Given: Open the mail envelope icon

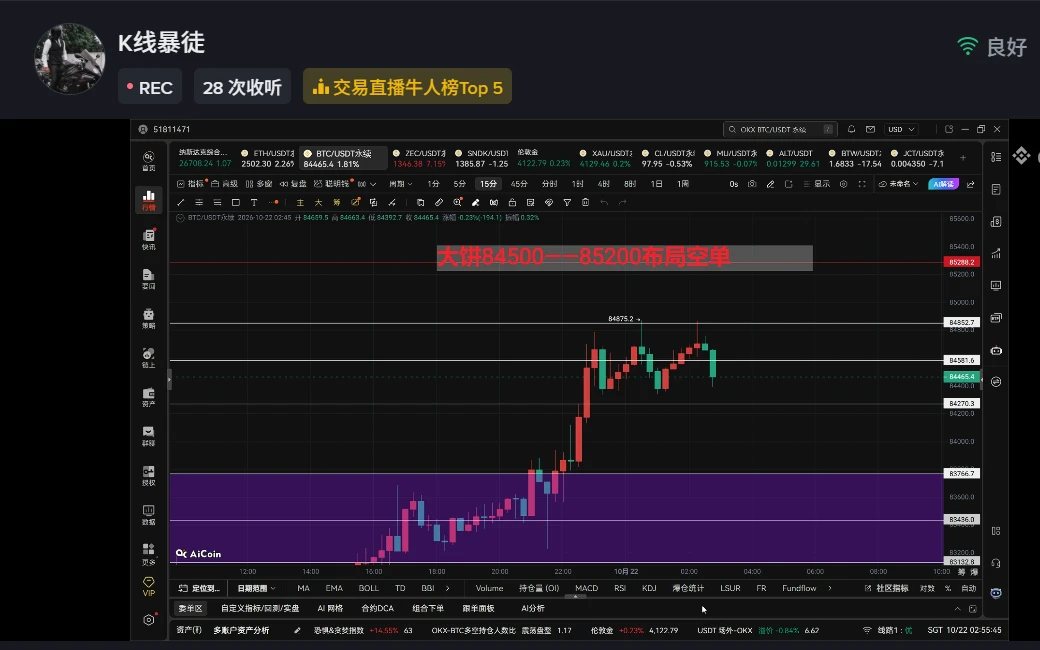Looking at the screenshot, I should pyautogui.click(x=870, y=129).
